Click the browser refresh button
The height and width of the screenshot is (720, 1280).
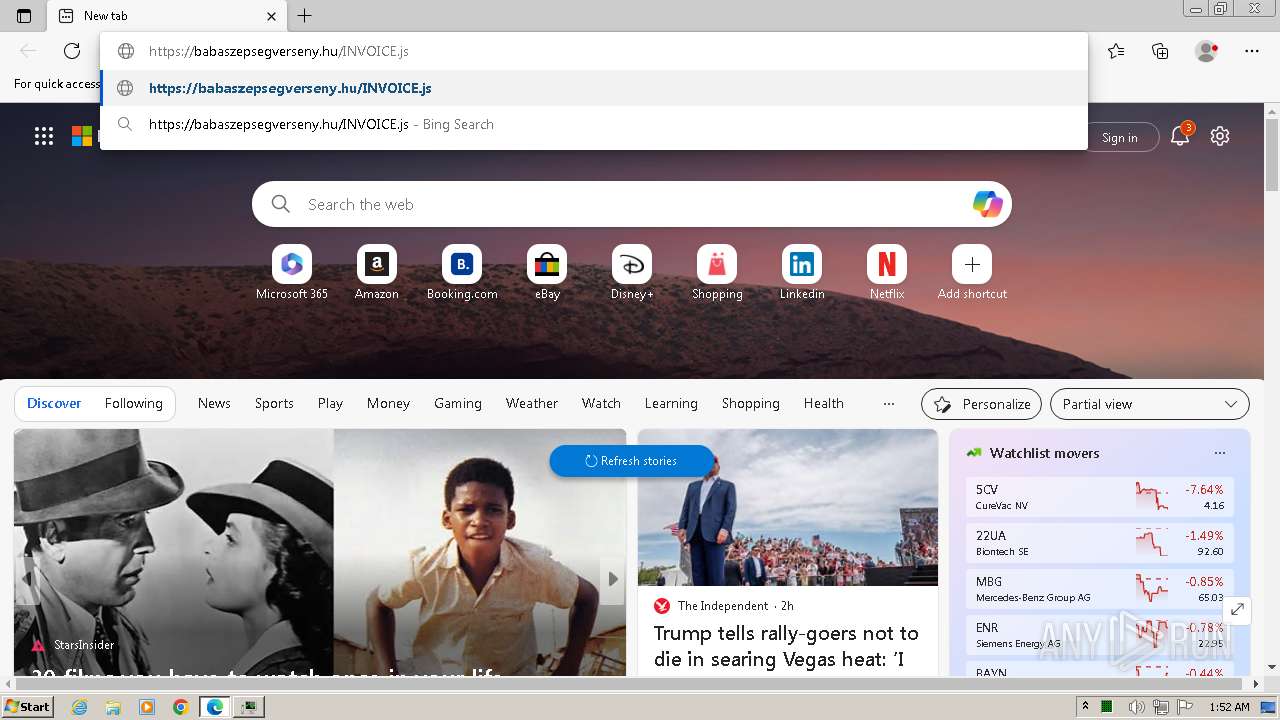72,51
